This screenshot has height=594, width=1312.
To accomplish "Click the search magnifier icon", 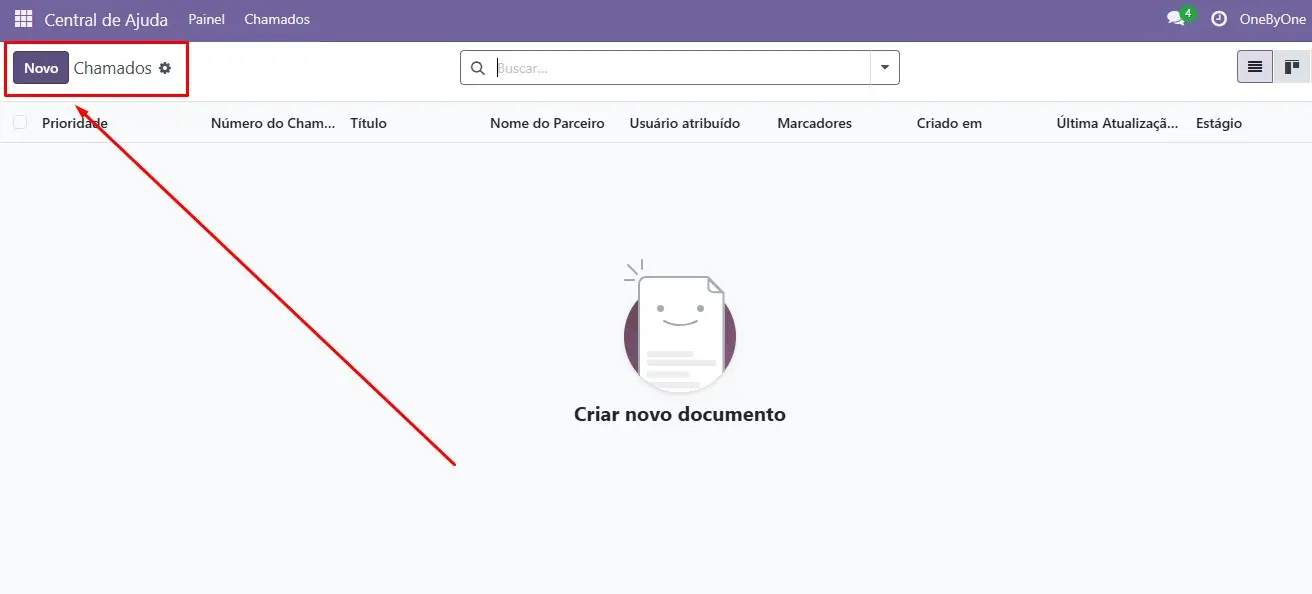I will click(478, 68).
